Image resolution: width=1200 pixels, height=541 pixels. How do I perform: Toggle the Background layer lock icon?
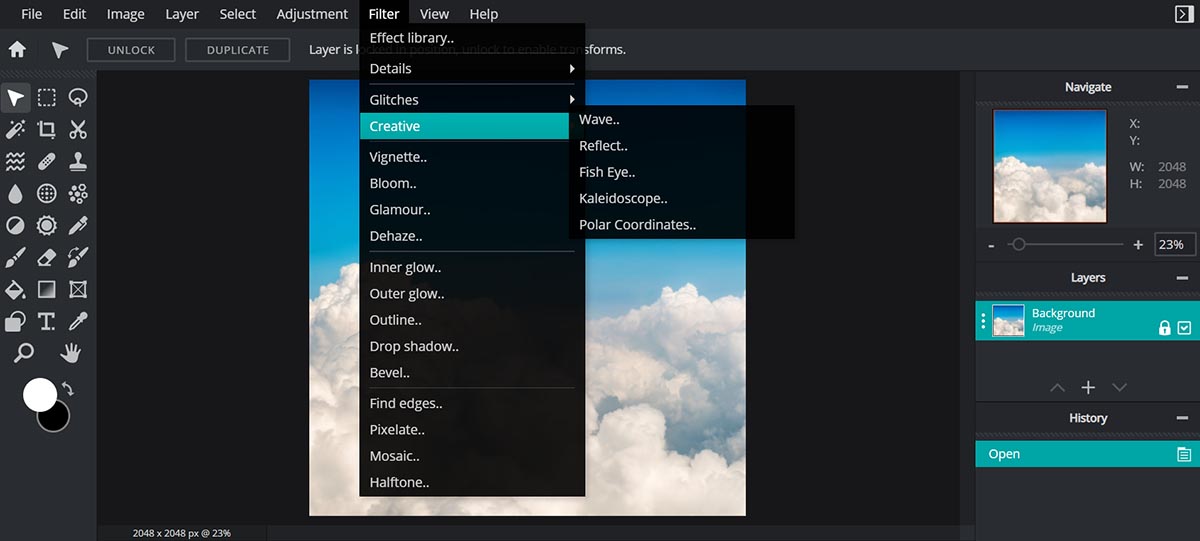(1164, 327)
